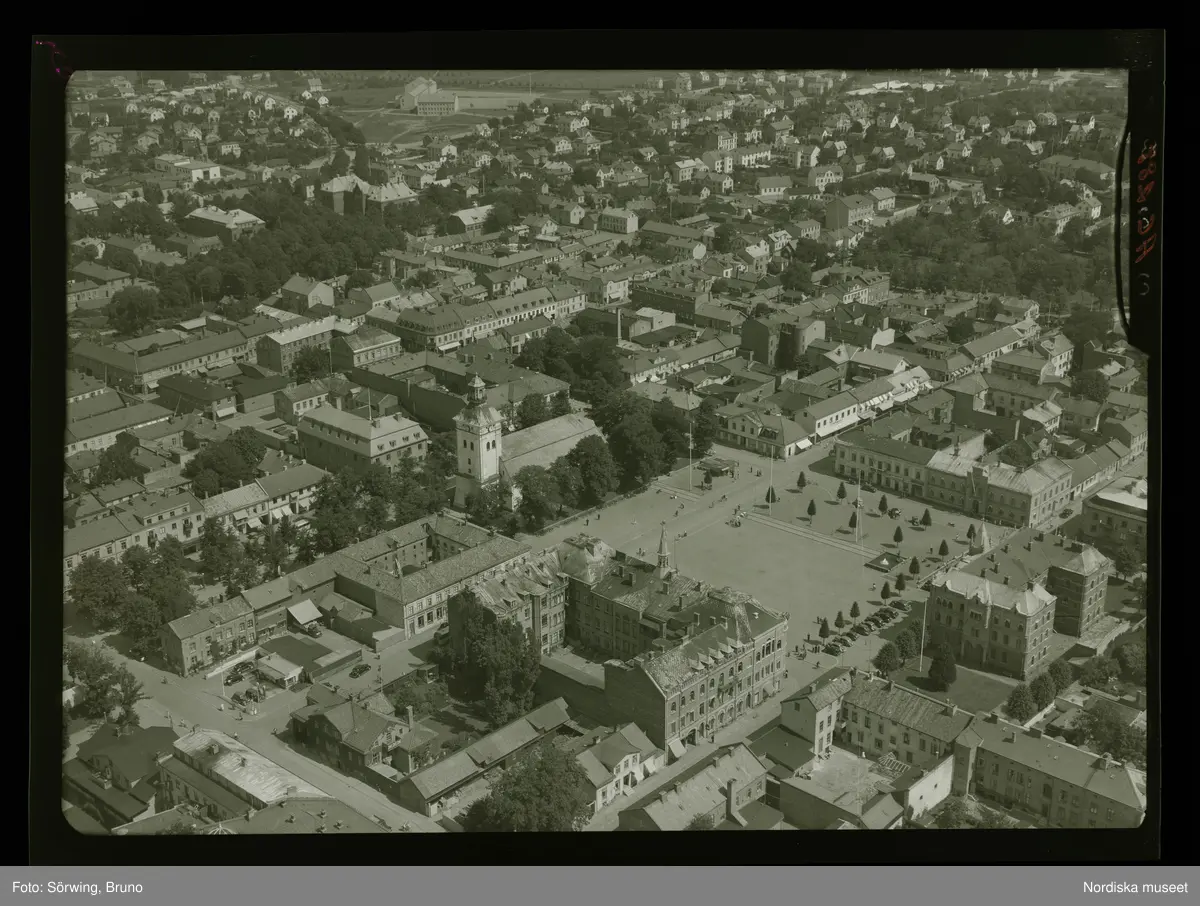Image resolution: width=1200 pixels, height=906 pixels.
Task: Click the small spire on the square-side building
Action: coord(663,550)
